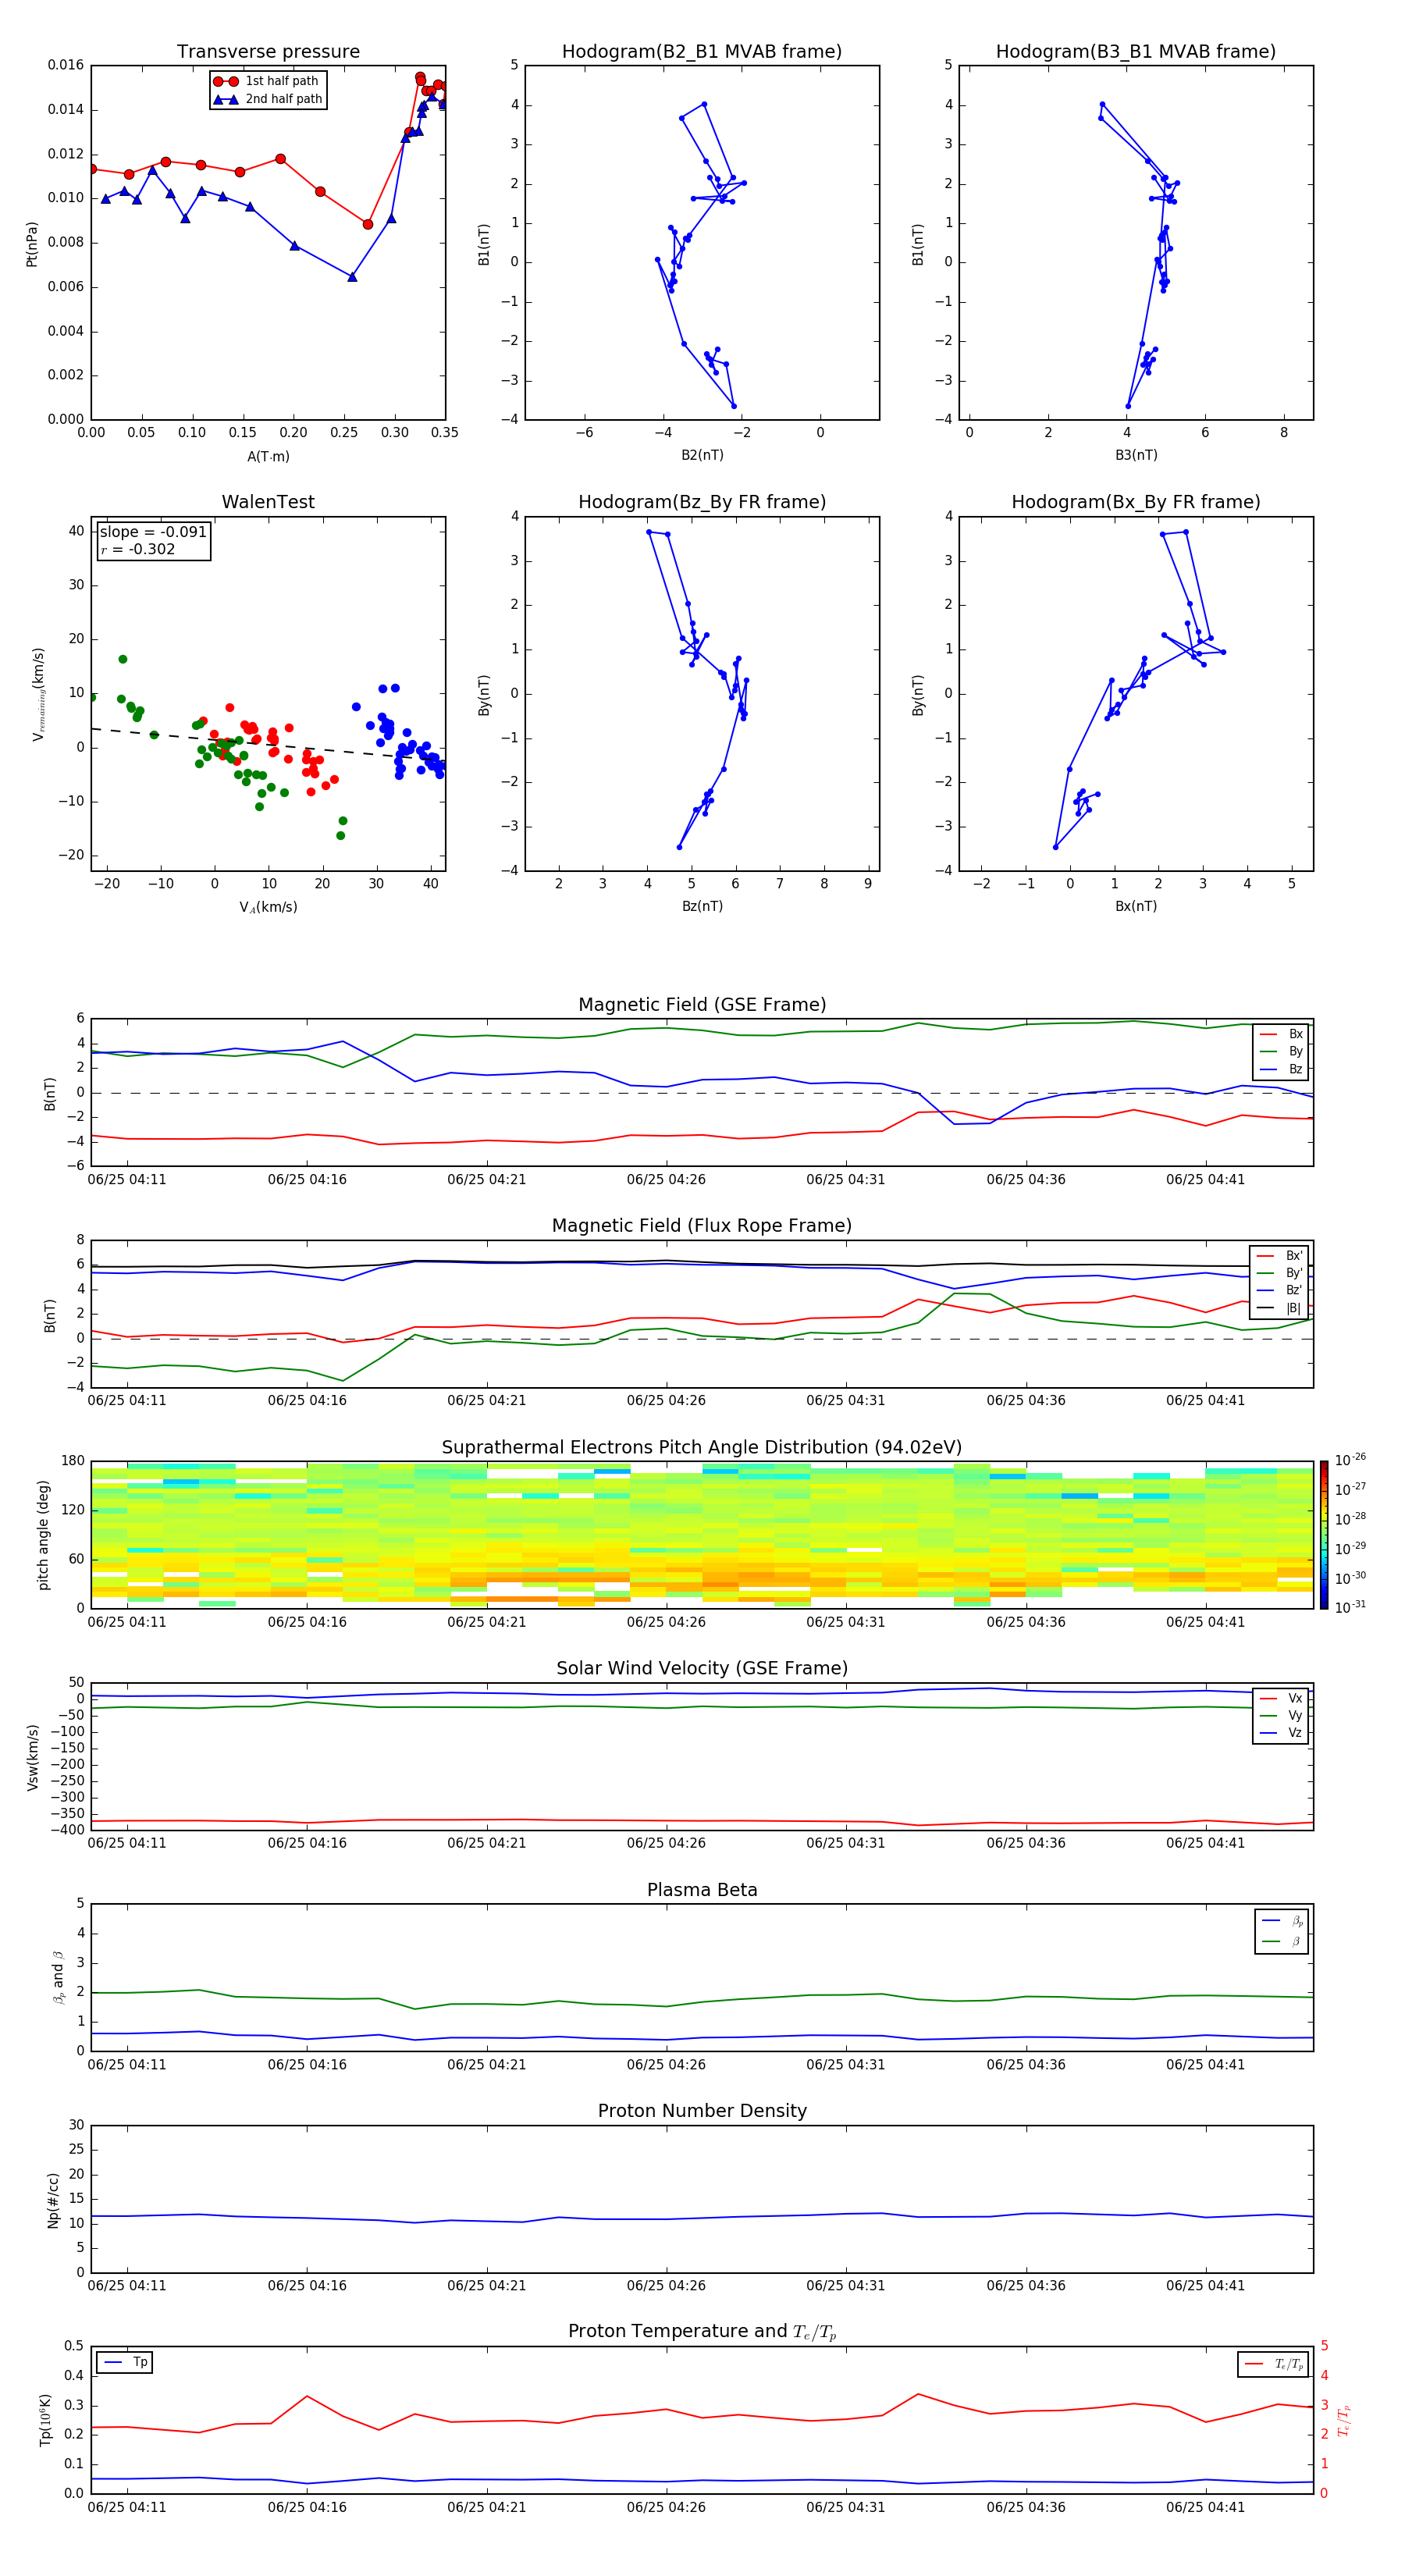Click the red 'Te/Tp' right axis label
This screenshot has width=1405, height=2576.
[x=1344, y=2420]
